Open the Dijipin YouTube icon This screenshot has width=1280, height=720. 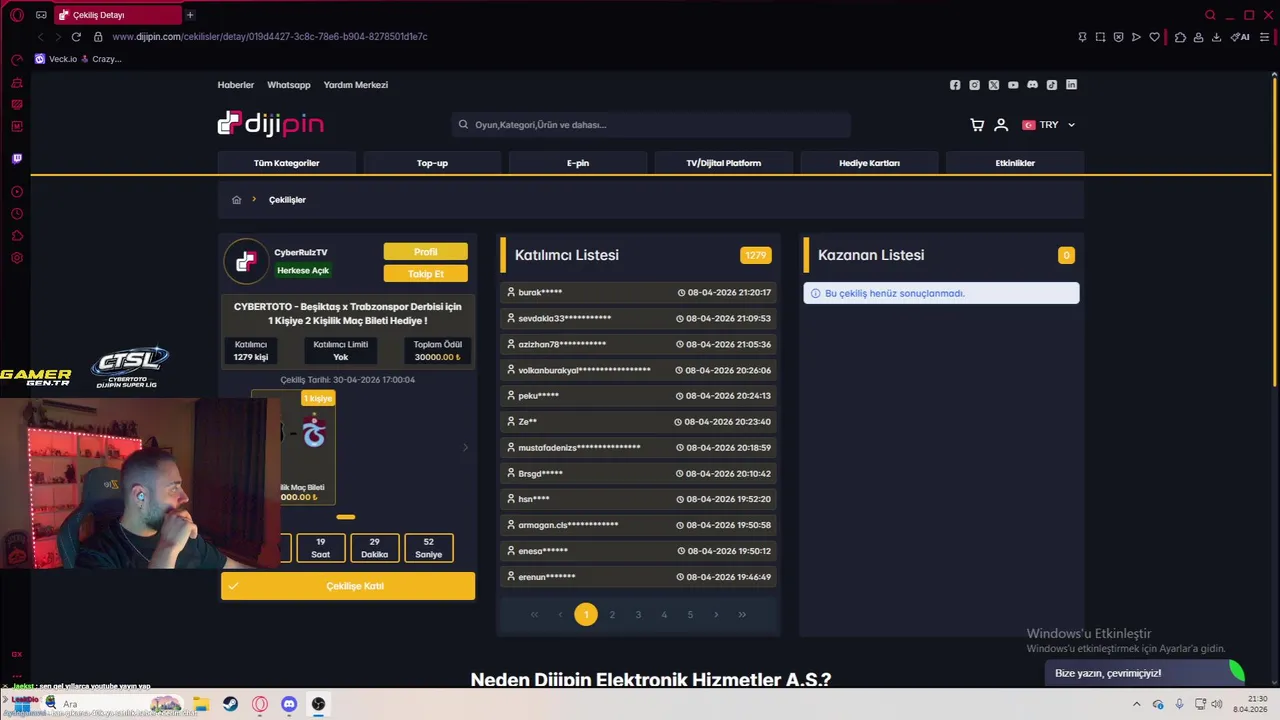[1013, 85]
